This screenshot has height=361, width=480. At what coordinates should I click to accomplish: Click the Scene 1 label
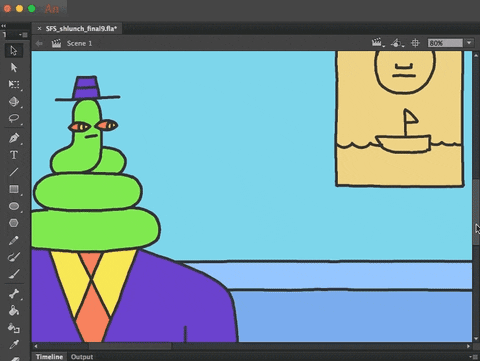click(79, 43)
